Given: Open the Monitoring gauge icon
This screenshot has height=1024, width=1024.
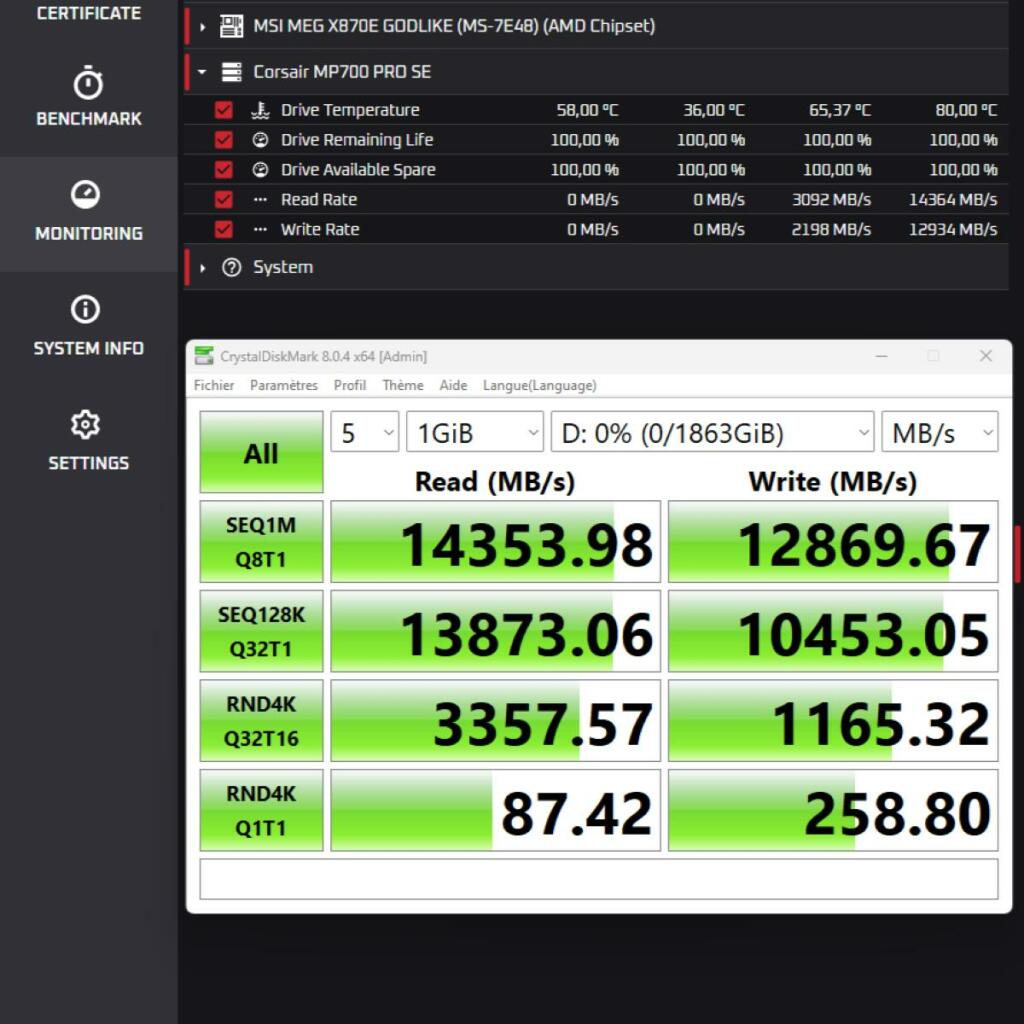Looking at the screenshot, I should [x=86, y=195].
